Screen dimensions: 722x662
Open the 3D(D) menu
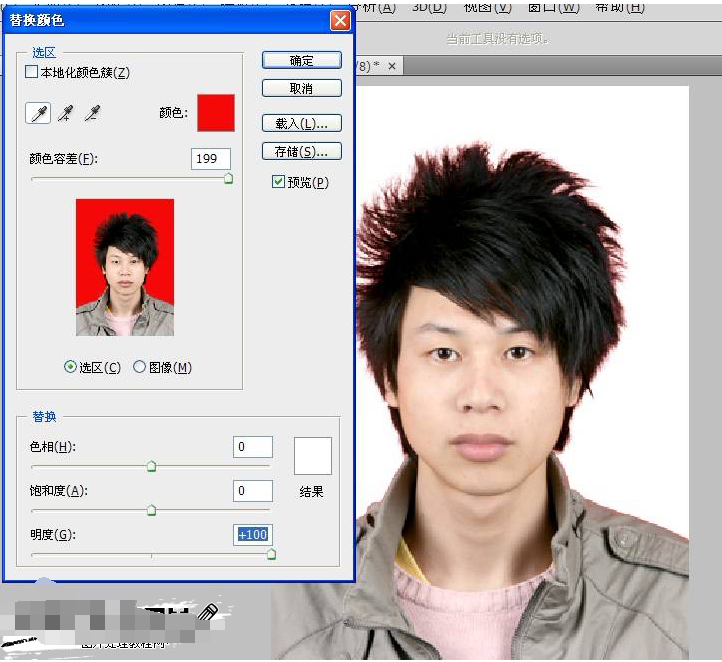pyautogui.click(x=429, y=7)
